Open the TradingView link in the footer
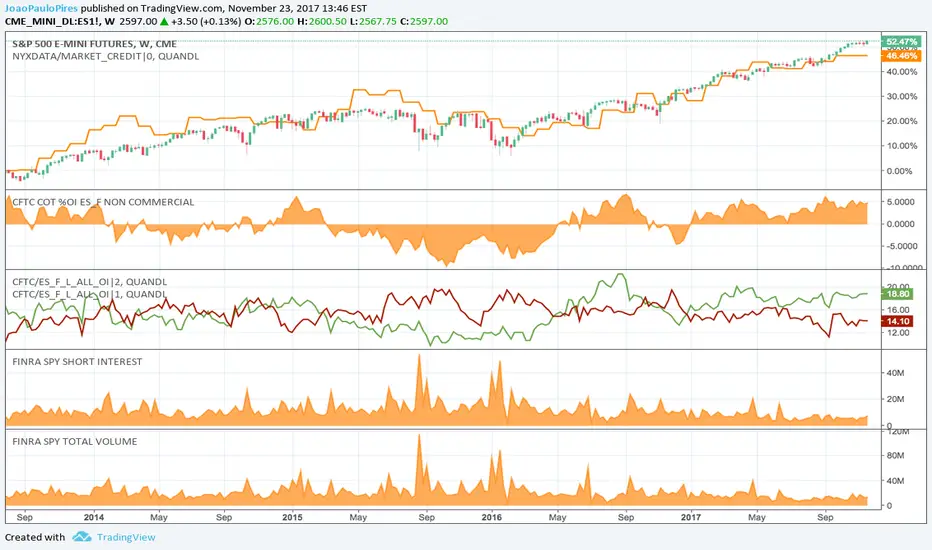The height and width of the screenshot is (550, 932). [126, 537]
